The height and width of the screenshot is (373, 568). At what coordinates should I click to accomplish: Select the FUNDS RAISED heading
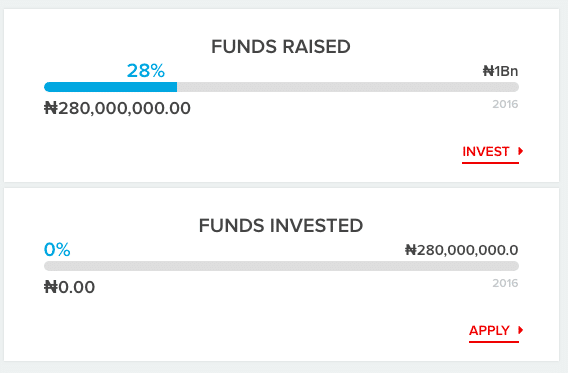281,47
